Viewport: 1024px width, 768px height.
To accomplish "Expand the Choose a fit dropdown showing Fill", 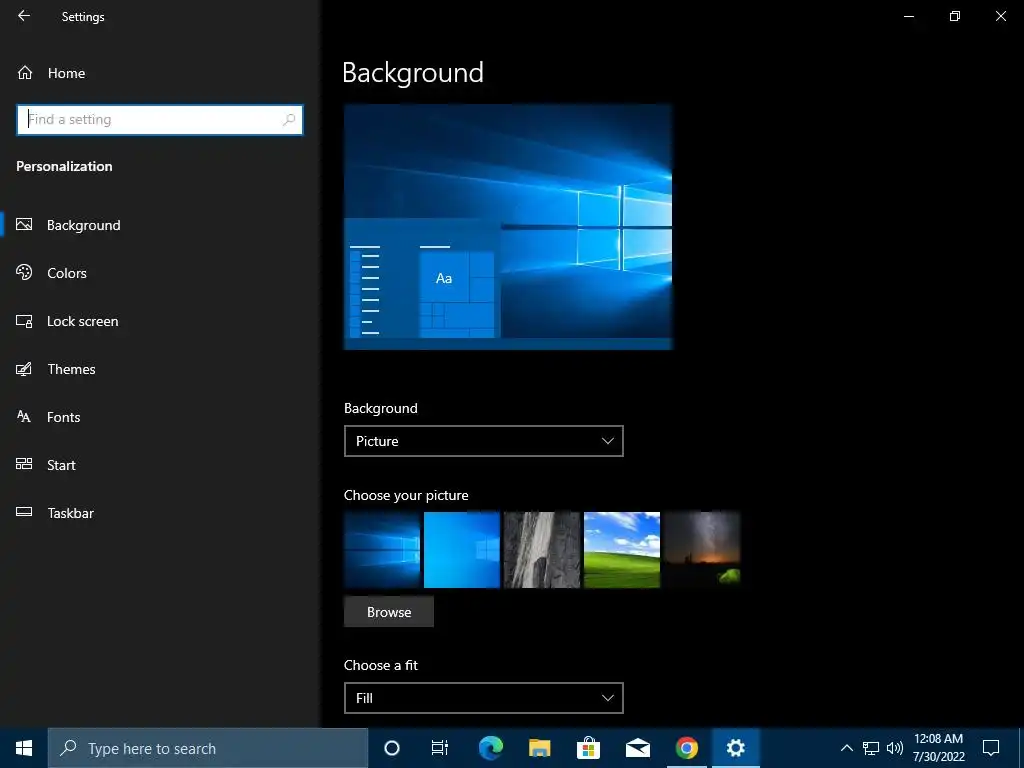I will tap(483, 698).
